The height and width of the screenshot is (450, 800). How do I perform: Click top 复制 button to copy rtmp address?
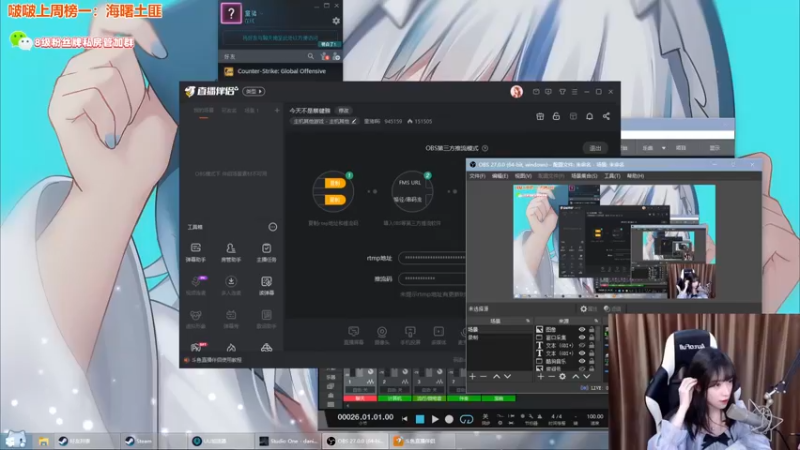click(335, 183)
